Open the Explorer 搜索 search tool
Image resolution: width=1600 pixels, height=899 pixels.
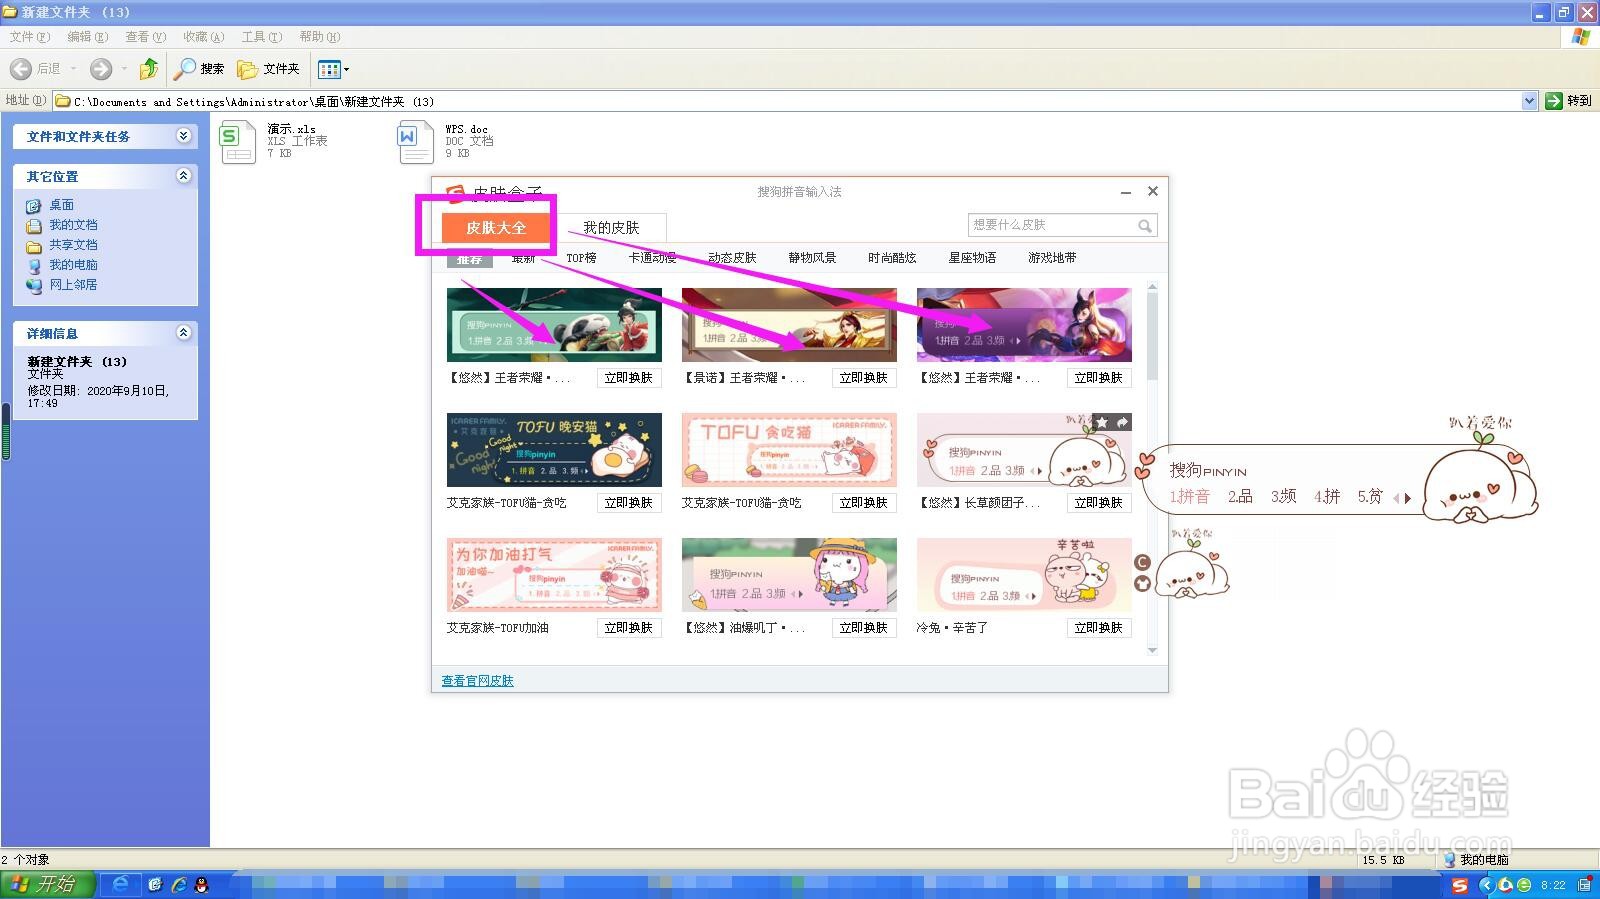pos(199,69)
